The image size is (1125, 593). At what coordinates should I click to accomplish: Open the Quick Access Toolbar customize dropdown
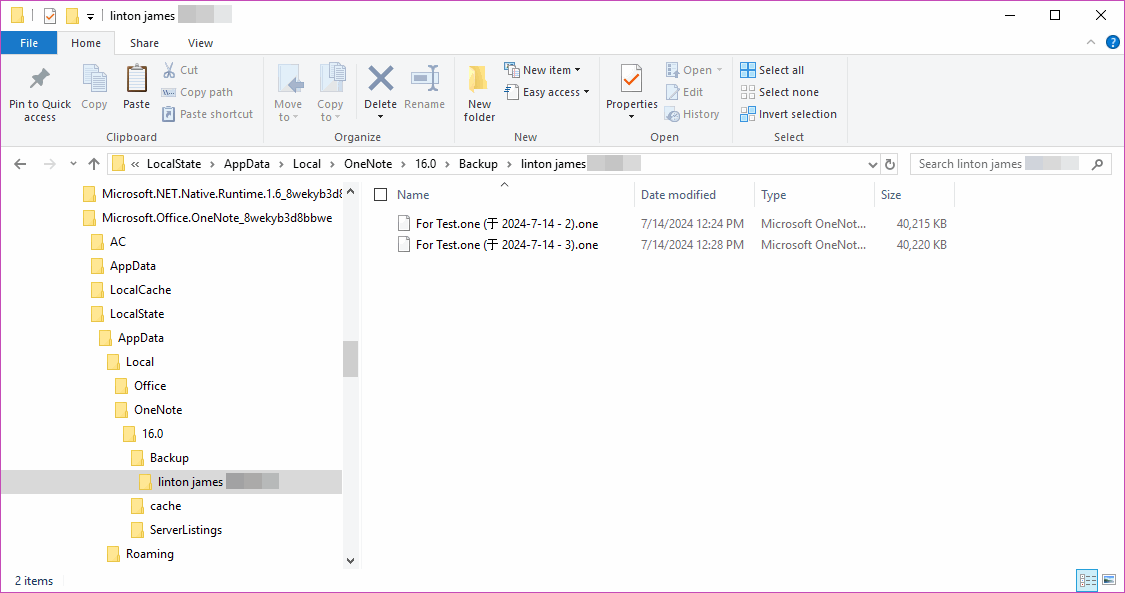click(90, 16)
